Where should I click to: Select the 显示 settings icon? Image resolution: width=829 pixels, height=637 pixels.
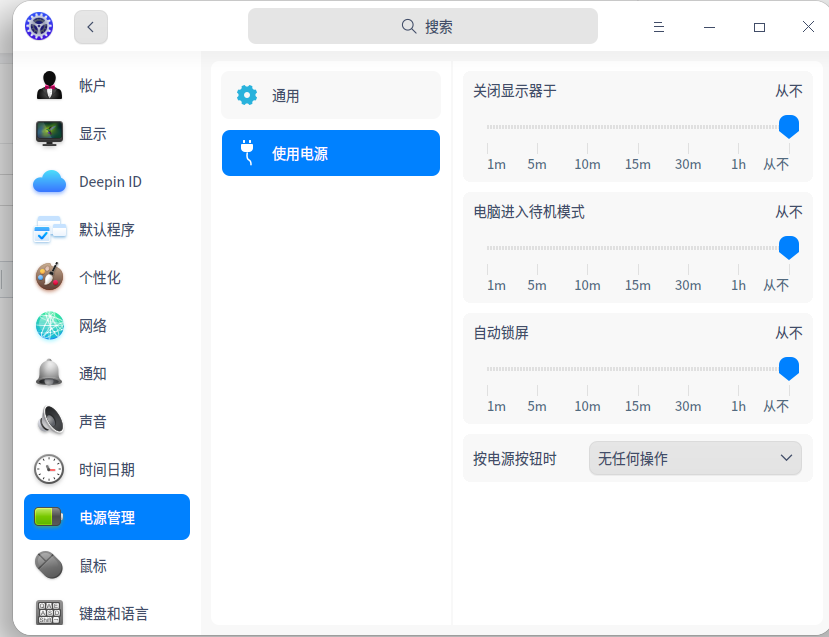(47, 133)
